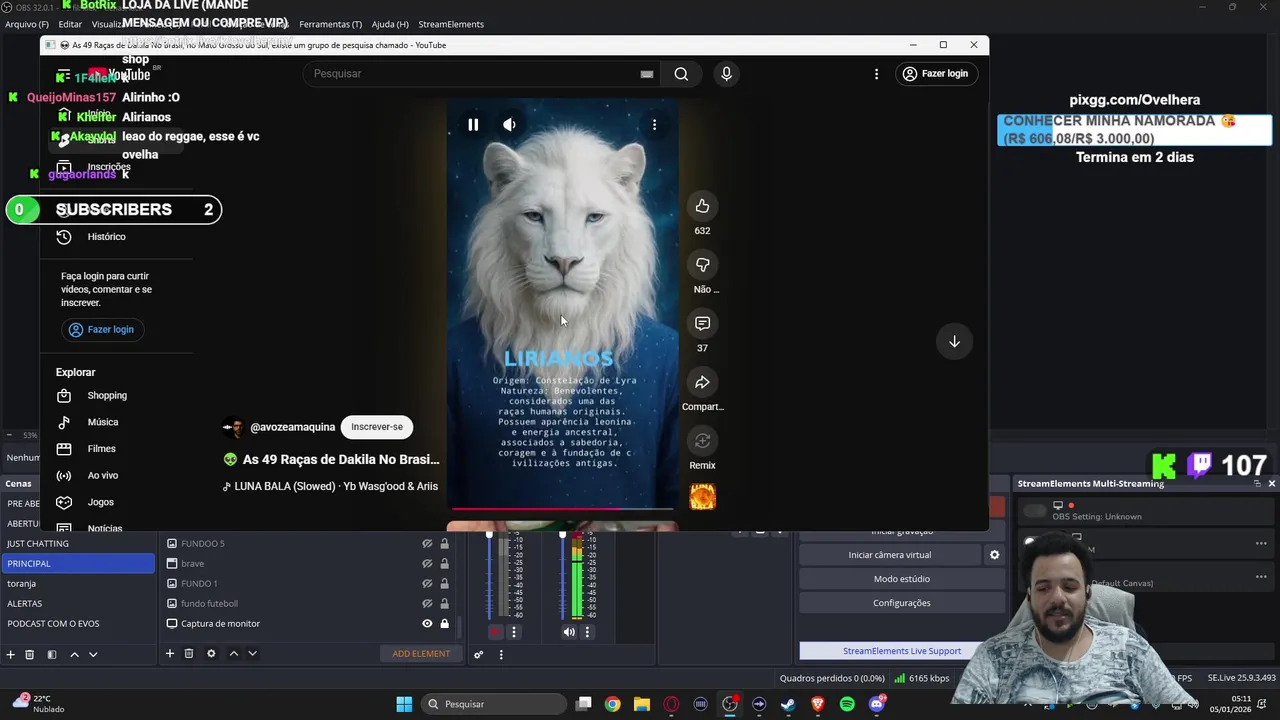Unlock the Captura de monitor source
Image resolution: width=1280 pixels, height=720 pixels.
[x=444, y=623]
